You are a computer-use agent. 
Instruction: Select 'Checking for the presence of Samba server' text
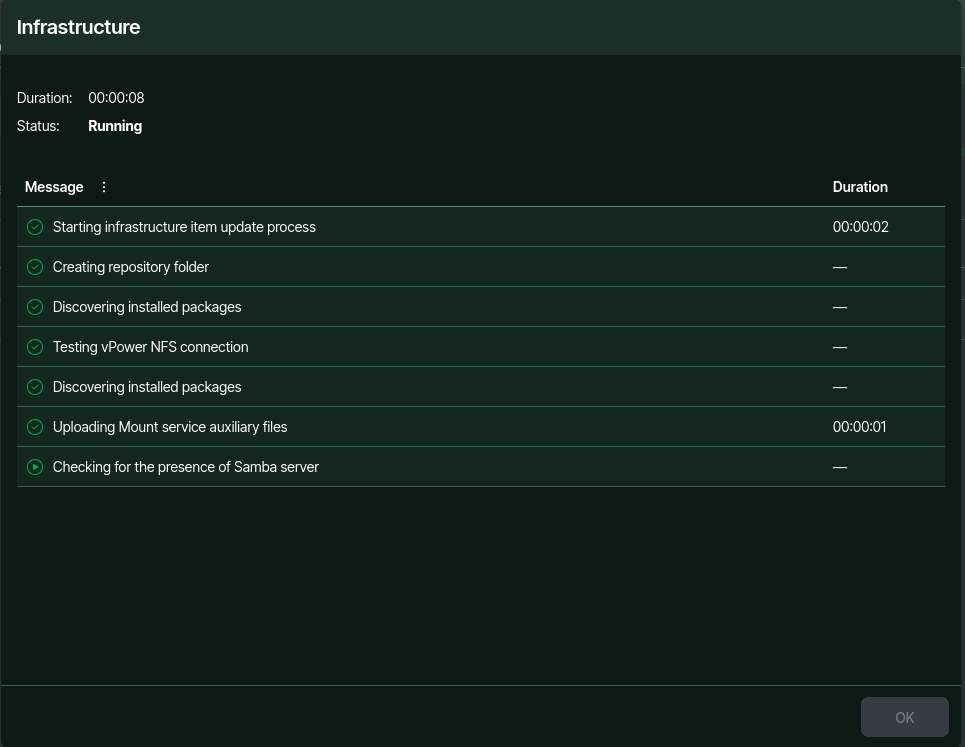(x=185, y=467)
